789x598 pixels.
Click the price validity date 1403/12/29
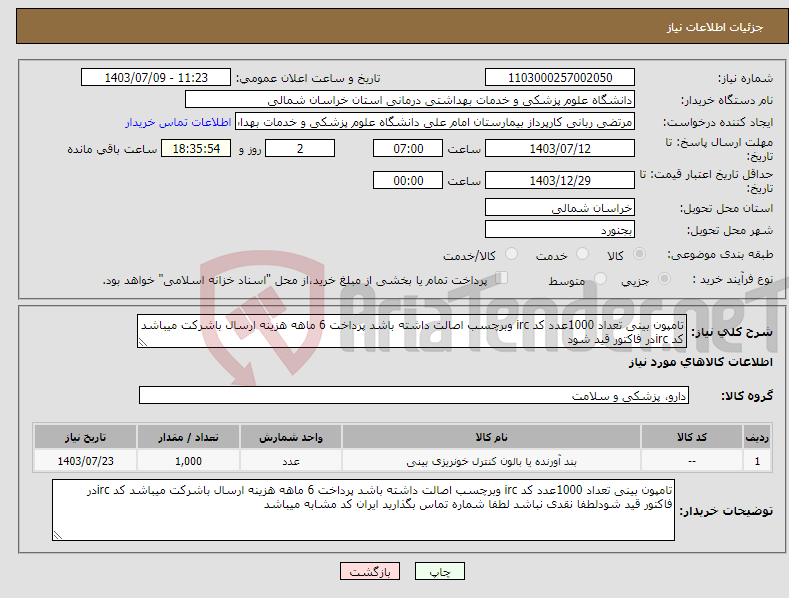click(x=560, y=180)
